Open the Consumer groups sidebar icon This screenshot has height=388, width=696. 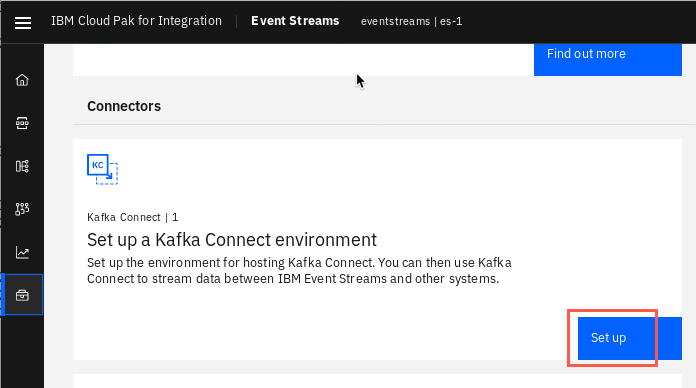tap(22, 209)
